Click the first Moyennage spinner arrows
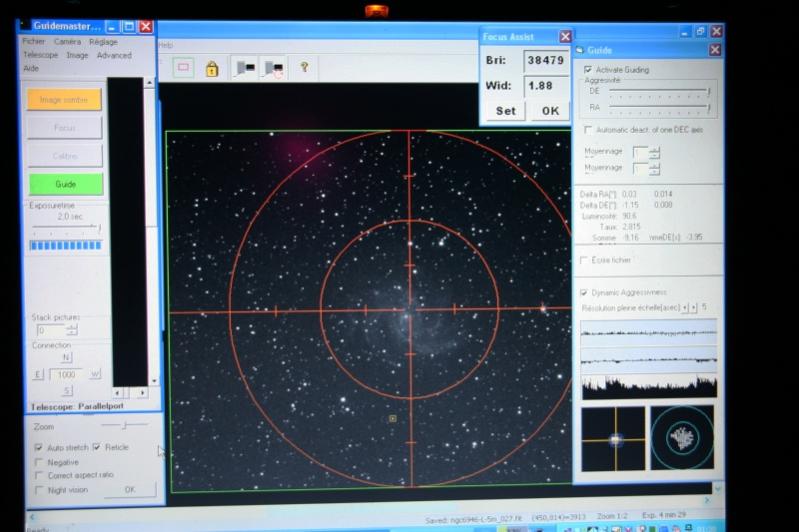799x532 pixels. tap(655, 152)
